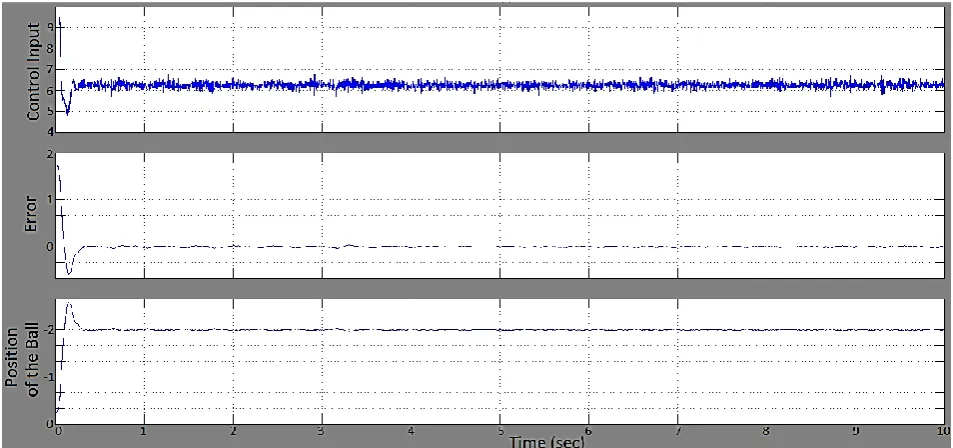This screenshot has width=953, height=448.
Task: Click tick label 2 on the Error y-axis
Action: coord(50,154)
